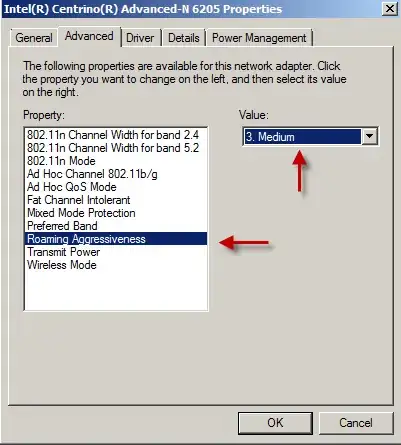Confirm changes with the OK button
The width and height of the screenshot is (401, 445).
(x=275, y=423)
